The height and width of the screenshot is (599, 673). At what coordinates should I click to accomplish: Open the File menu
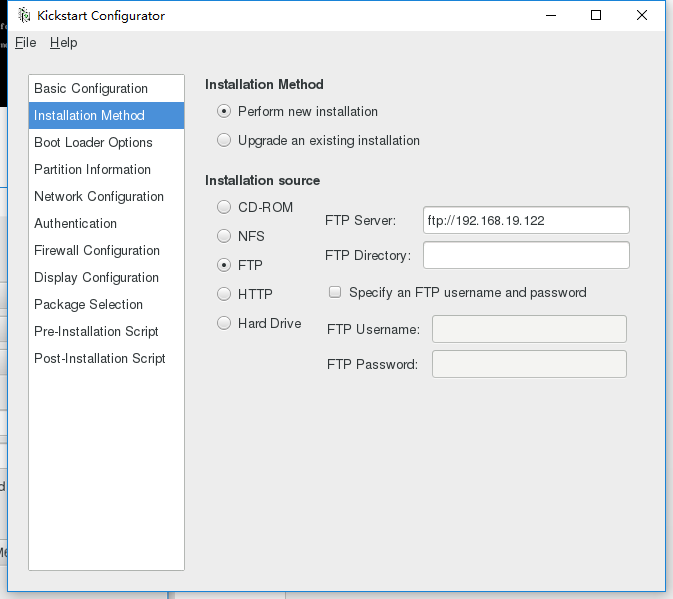click(x=25, y=43)
